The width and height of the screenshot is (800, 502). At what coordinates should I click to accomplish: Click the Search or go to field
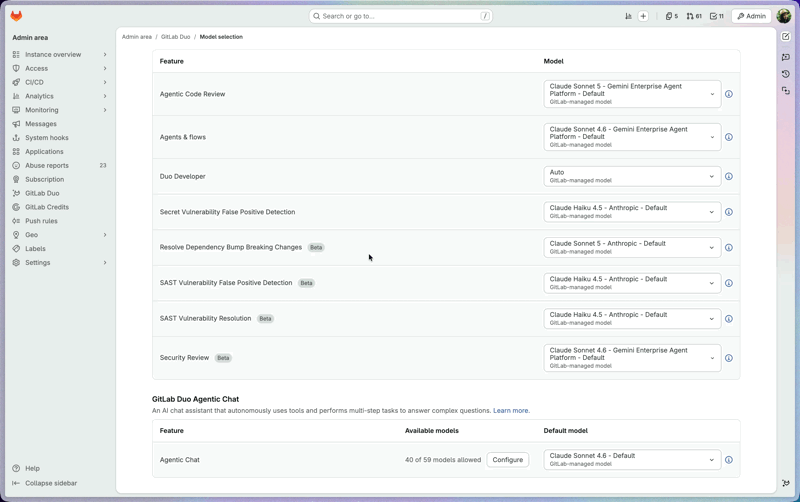tap(401, 16)
